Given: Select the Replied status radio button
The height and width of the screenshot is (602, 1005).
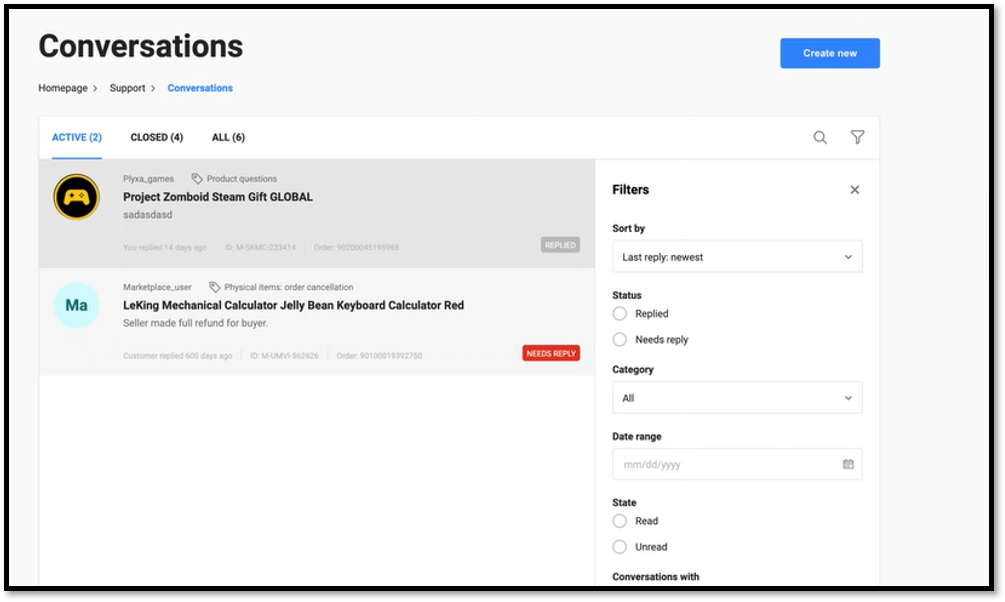Looking at the screenshot, I should (620, 314).
